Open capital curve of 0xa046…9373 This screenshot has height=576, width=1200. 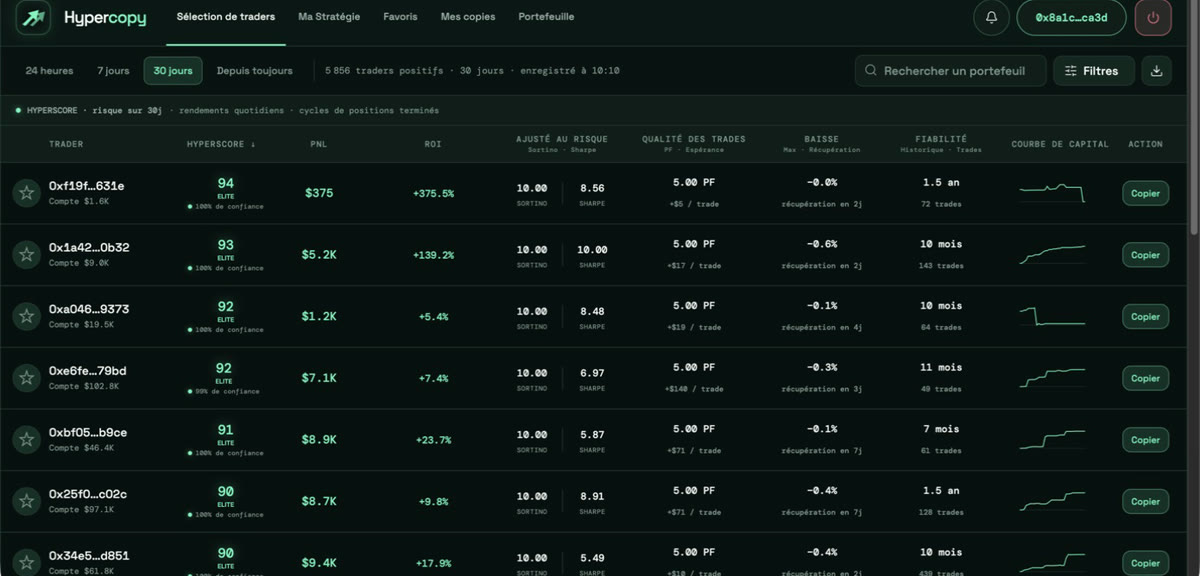point(1052,316)
